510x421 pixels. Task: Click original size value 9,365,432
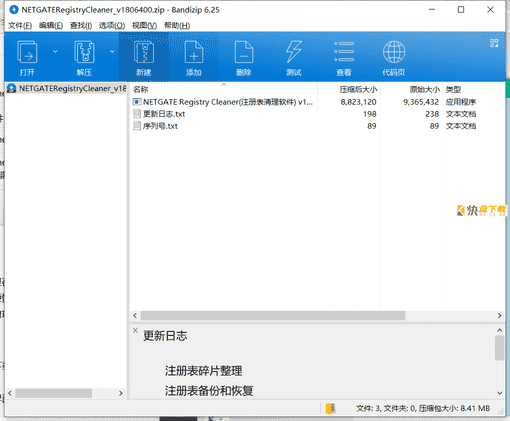pos(421,102)
